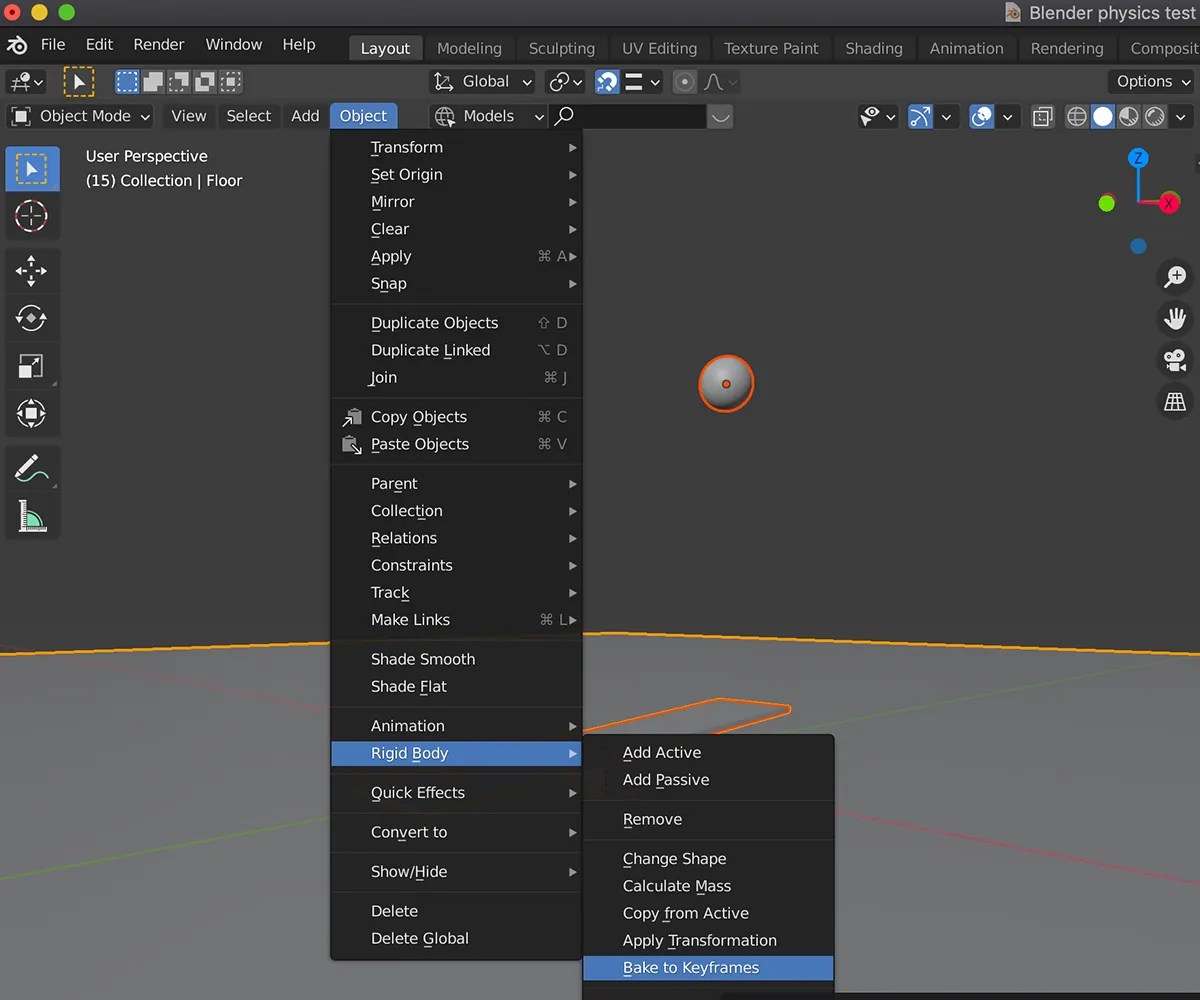Open the Transform submenu

(456, 148)
